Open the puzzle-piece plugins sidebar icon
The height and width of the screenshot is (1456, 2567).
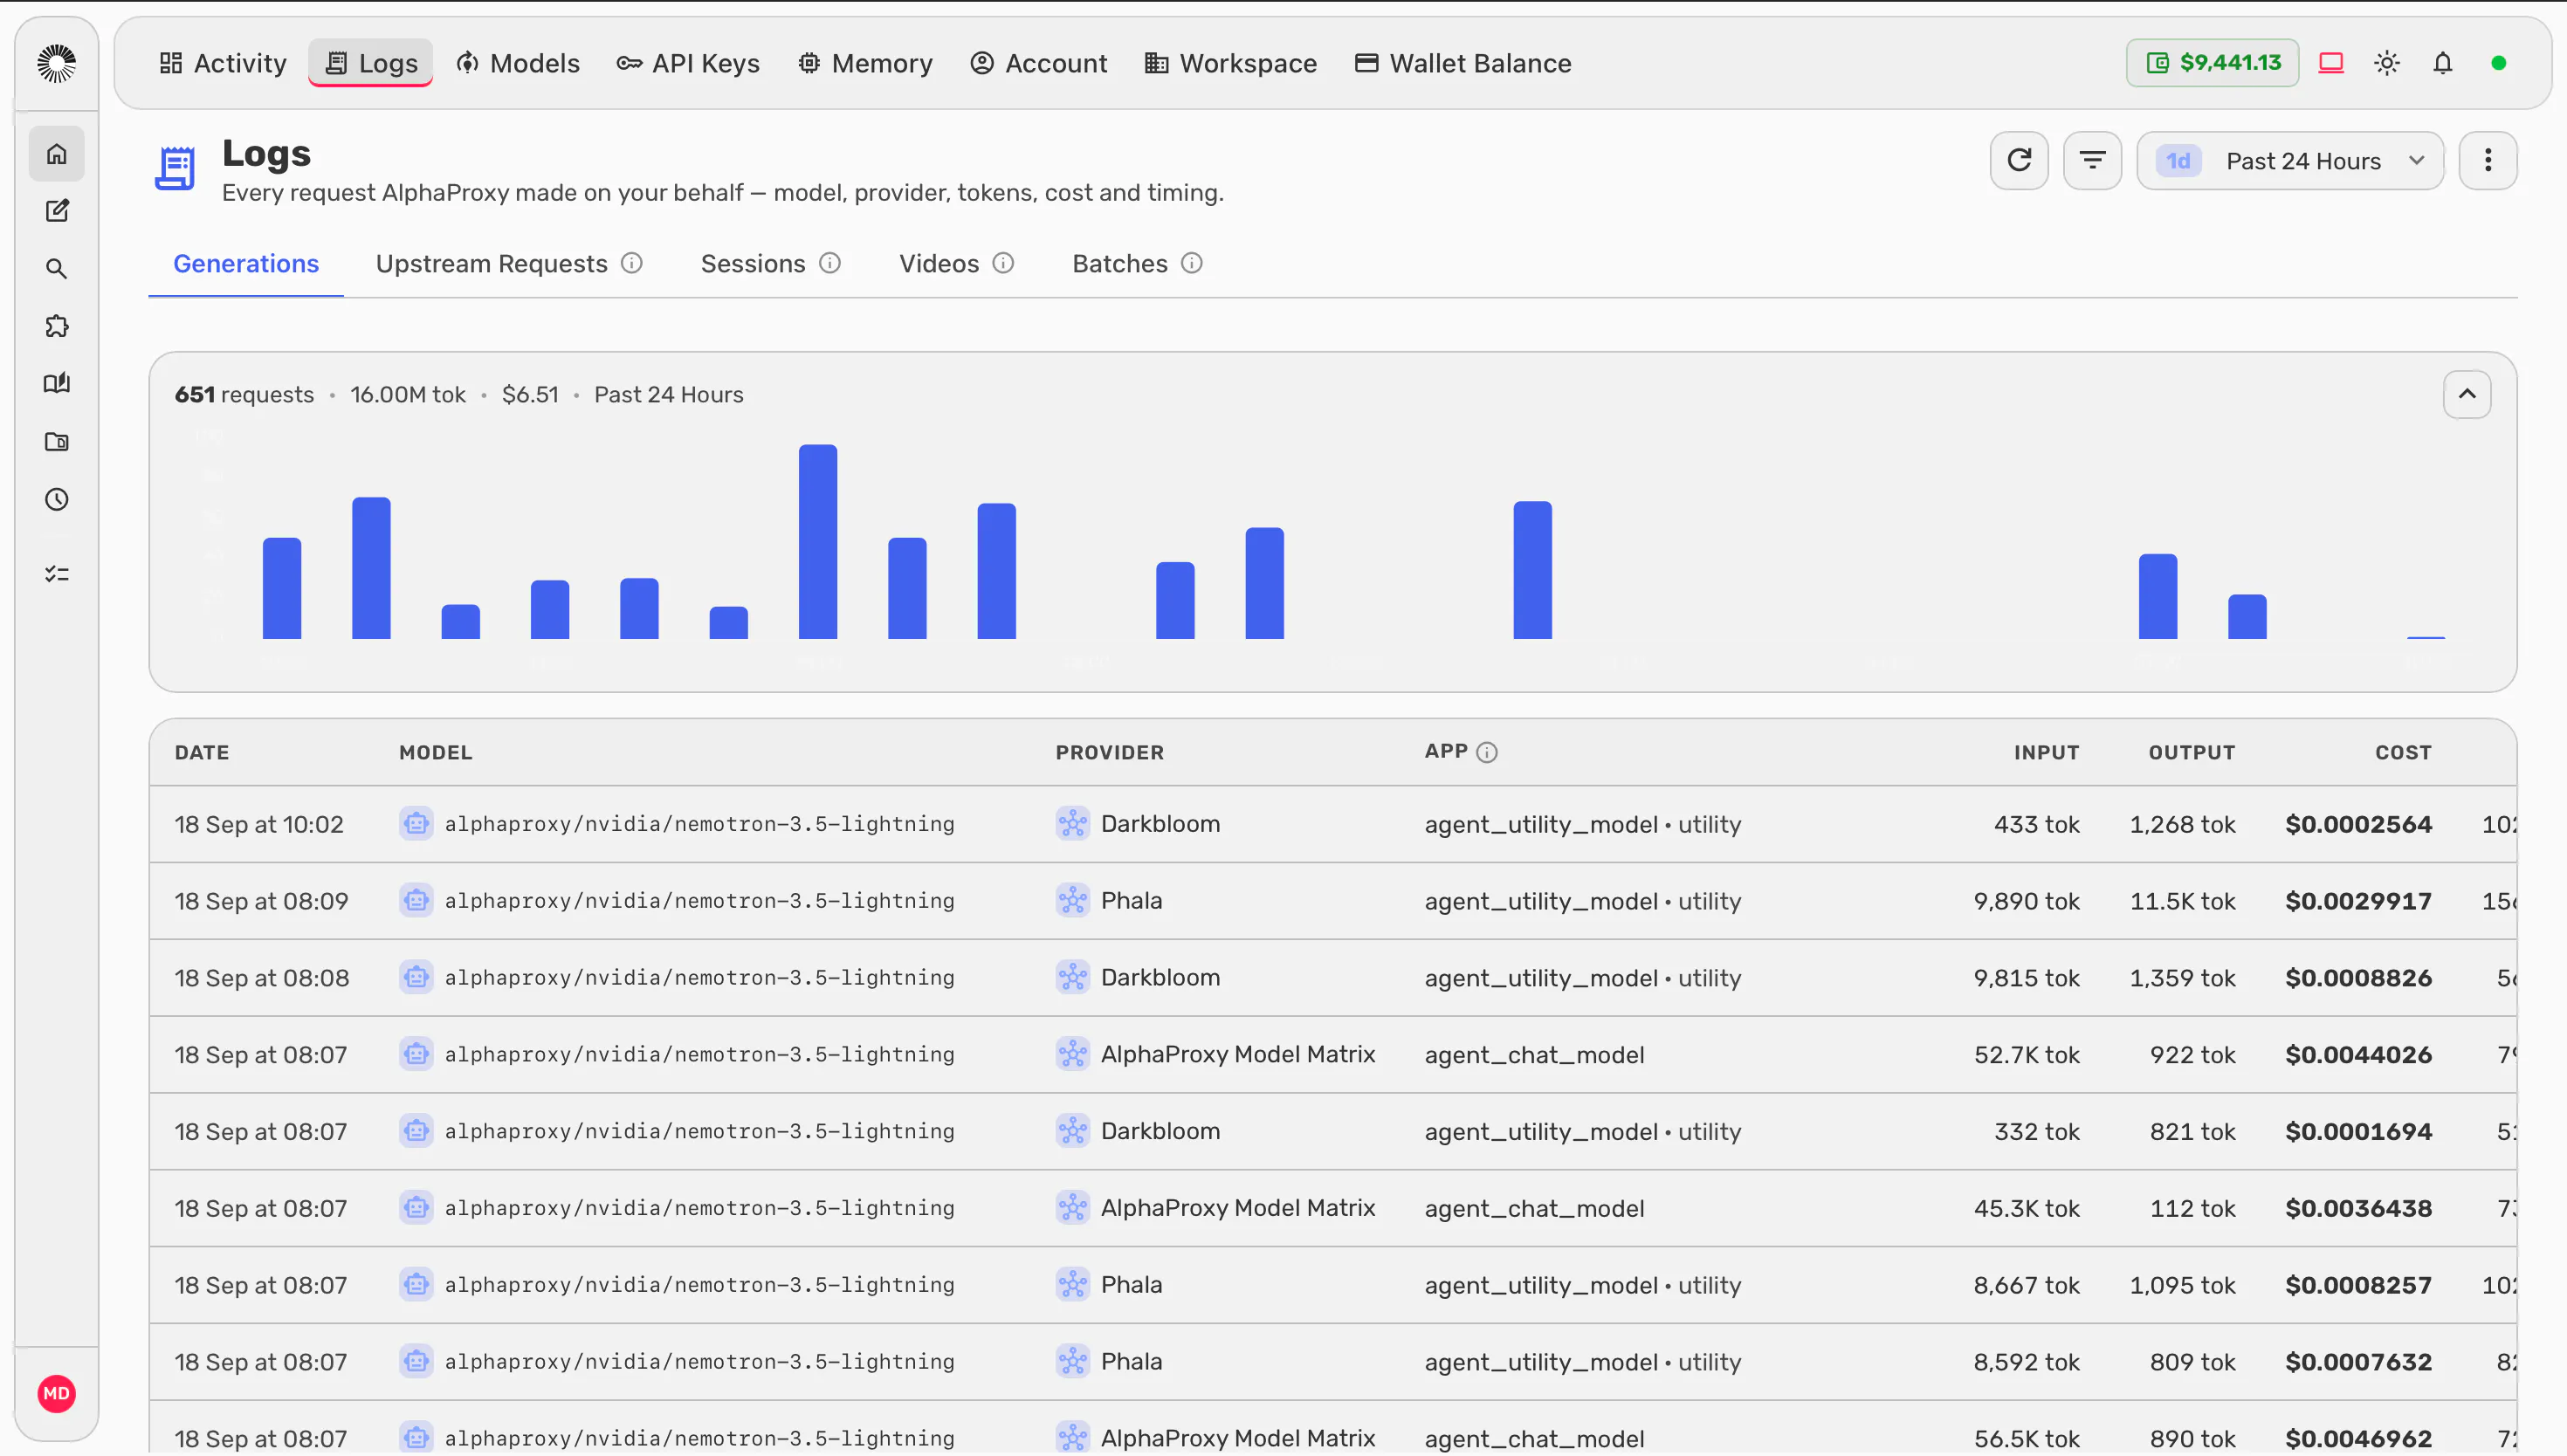(56, 326)
